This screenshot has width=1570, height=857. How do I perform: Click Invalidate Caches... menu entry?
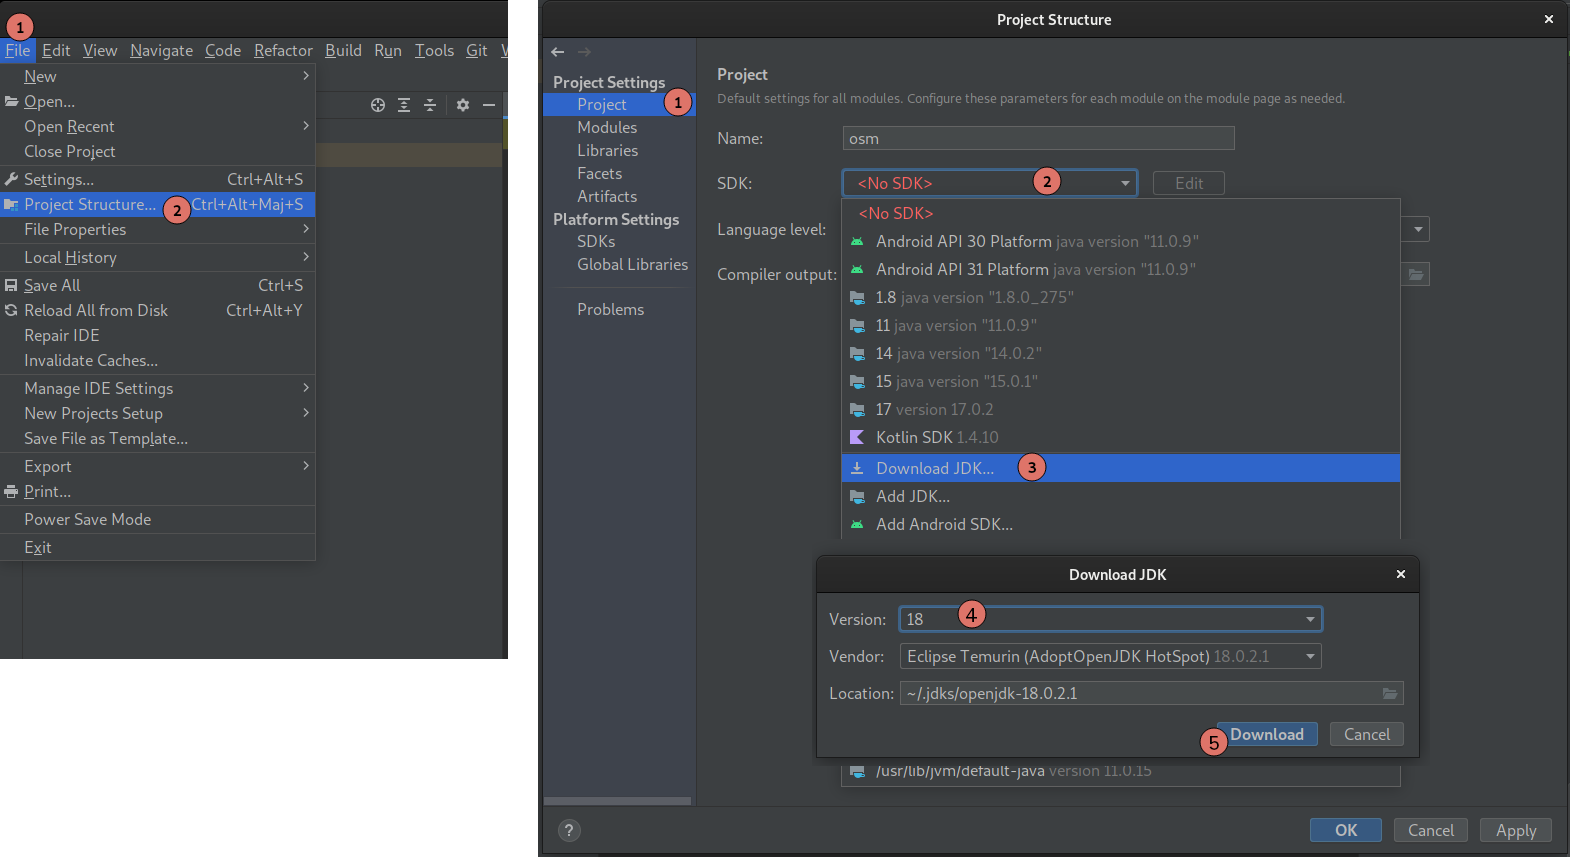(158, 360)
